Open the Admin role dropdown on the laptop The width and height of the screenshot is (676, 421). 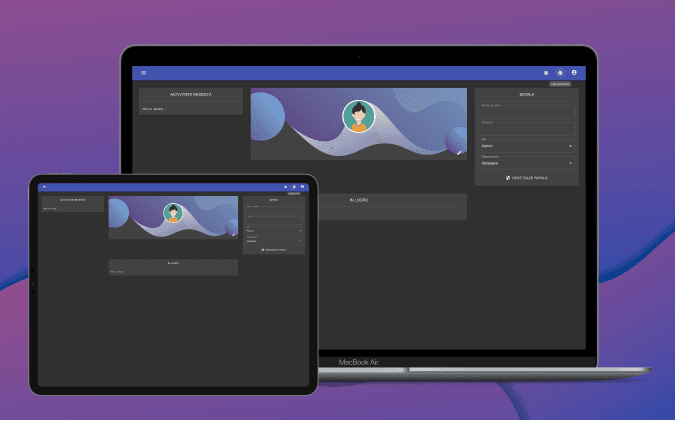point(526,146)
